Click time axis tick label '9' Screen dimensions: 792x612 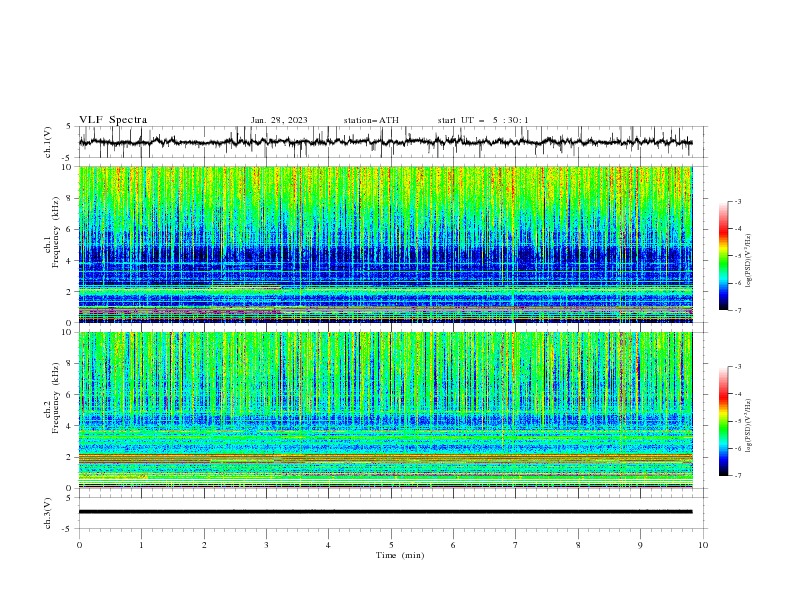(x=640, y=545)
